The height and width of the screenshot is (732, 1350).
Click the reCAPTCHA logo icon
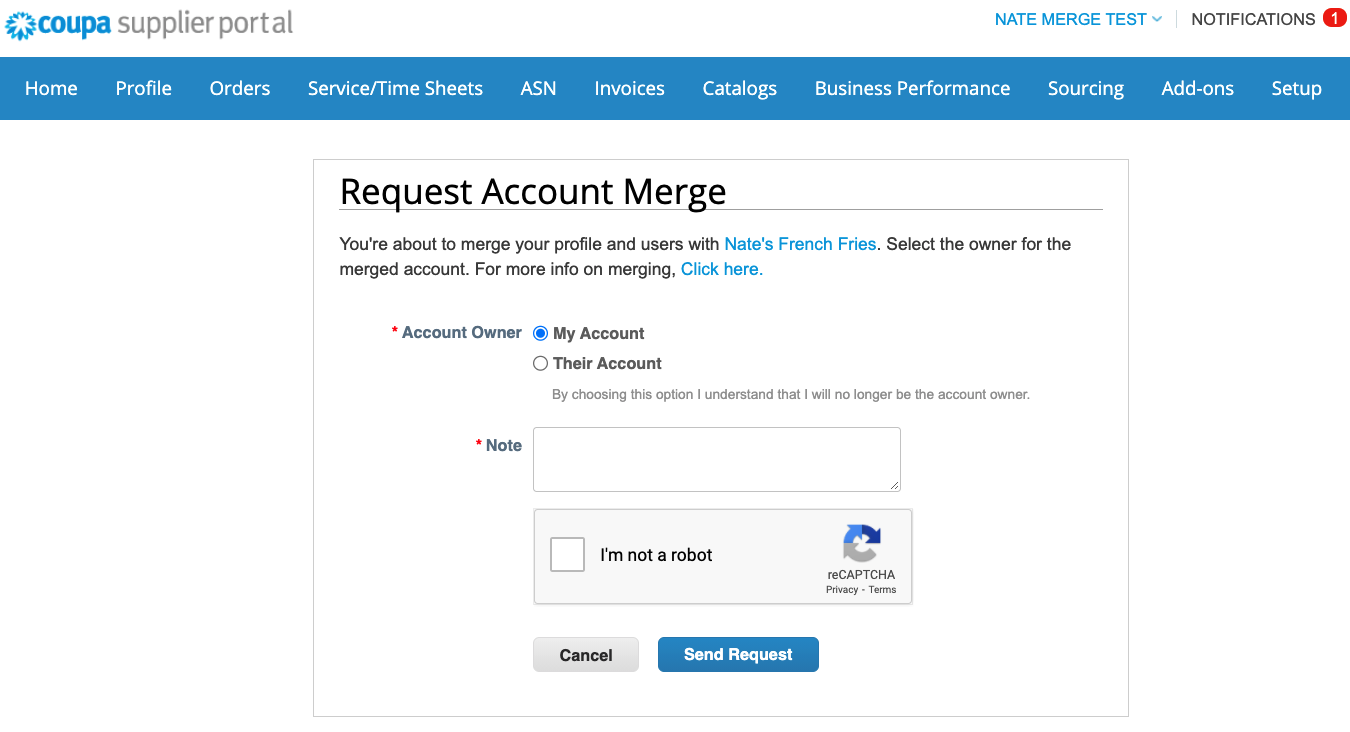861,544
